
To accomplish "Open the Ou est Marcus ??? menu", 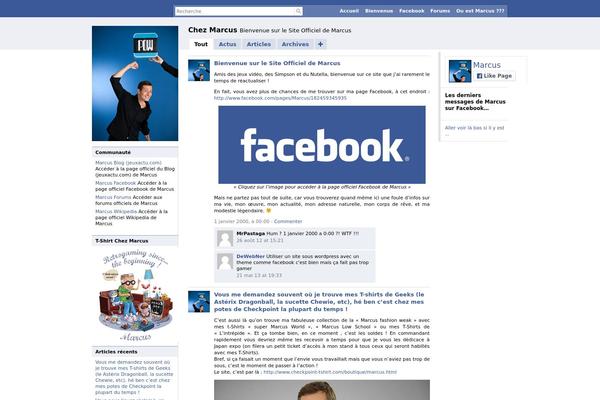I will tap(480, 11).
